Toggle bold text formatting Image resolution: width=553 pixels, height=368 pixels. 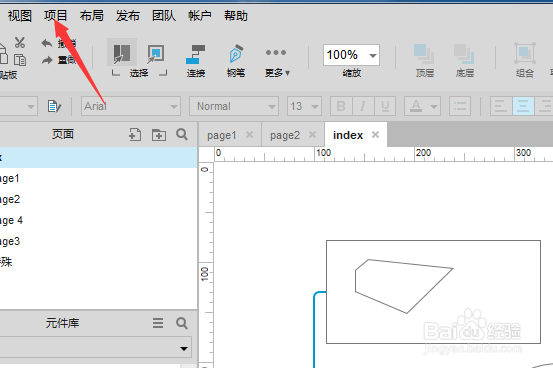[341, 106]
